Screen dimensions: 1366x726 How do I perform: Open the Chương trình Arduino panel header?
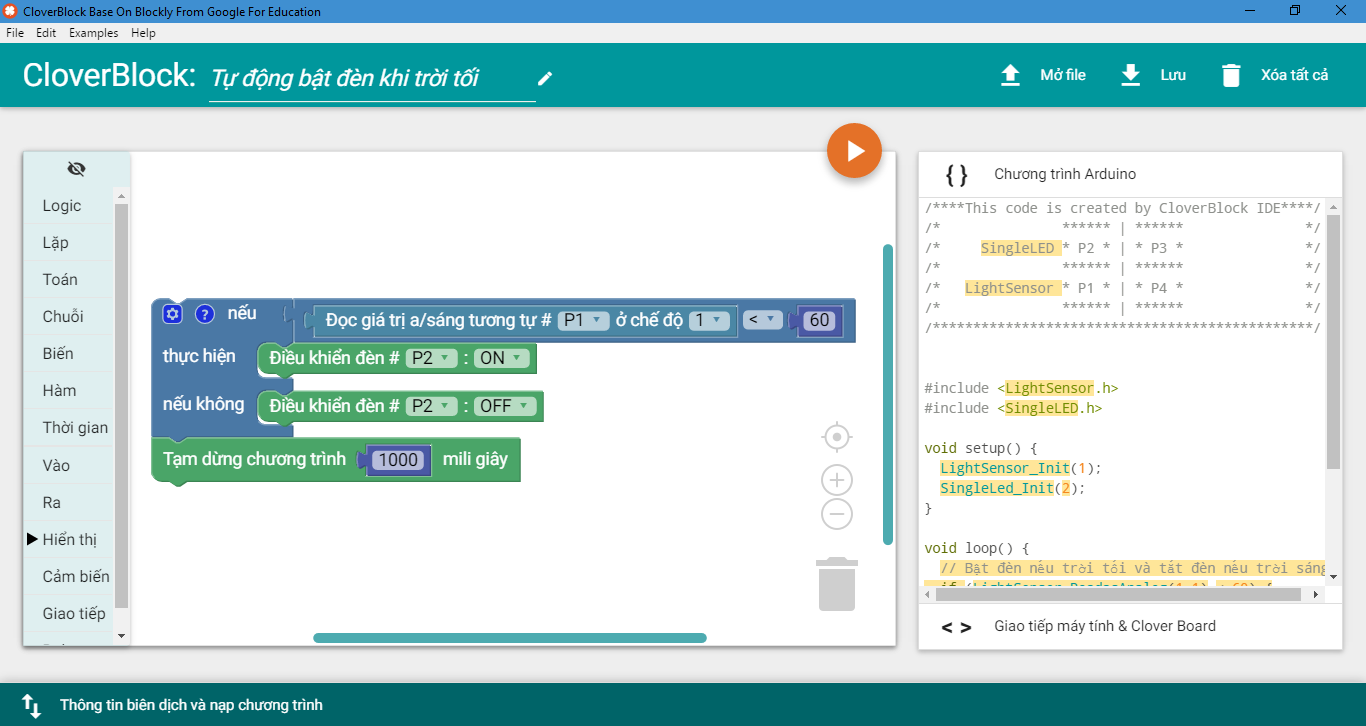(1130, 174)
